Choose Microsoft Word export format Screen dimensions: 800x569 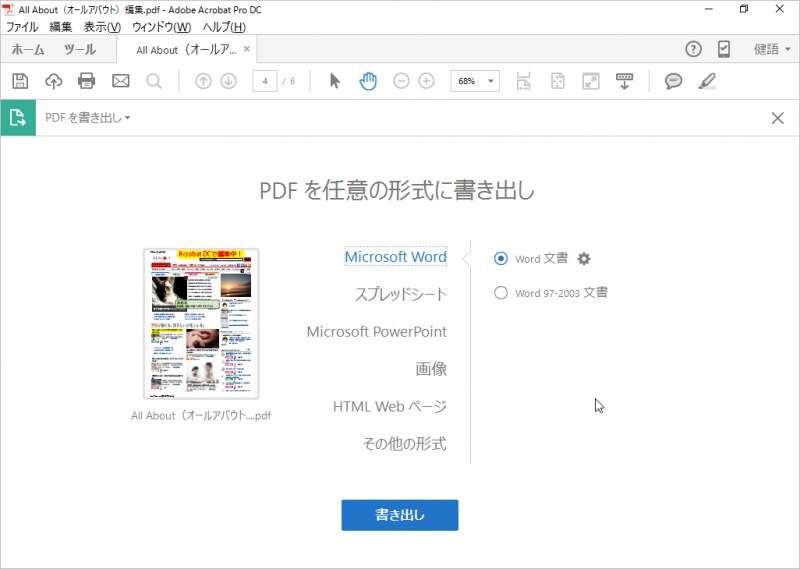tap(395, 257)
